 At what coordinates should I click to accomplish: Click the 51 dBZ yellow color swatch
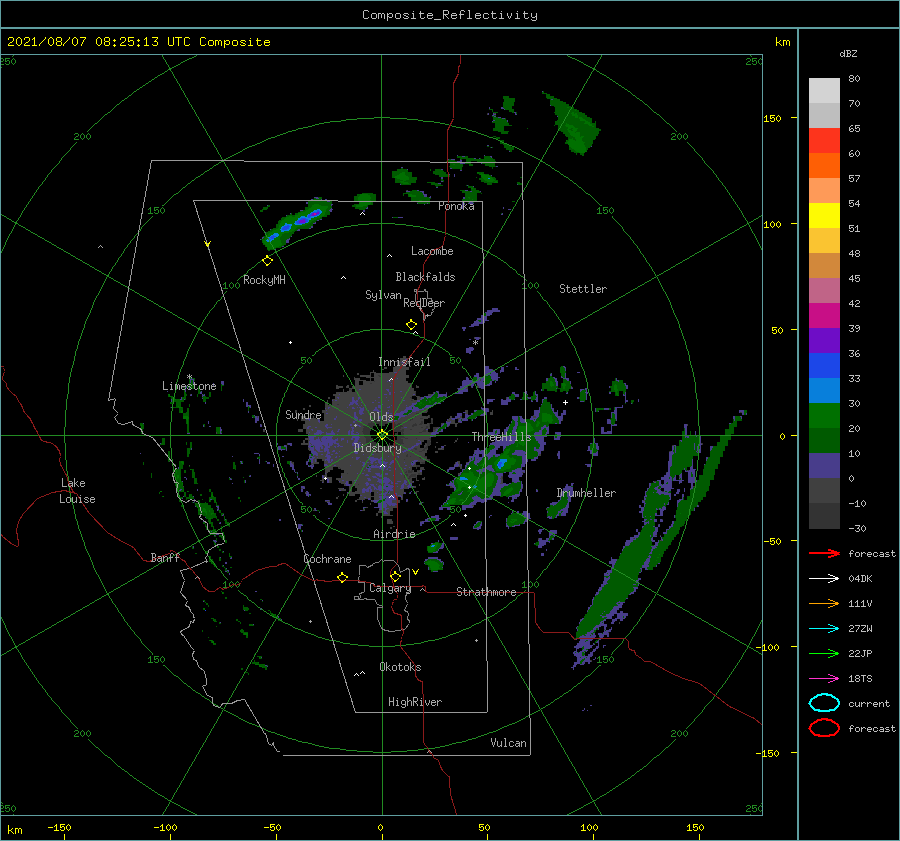(824, 215)
